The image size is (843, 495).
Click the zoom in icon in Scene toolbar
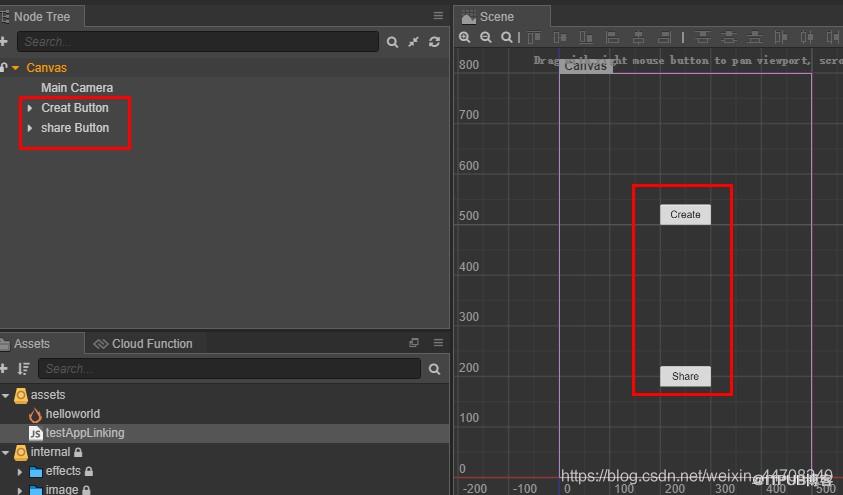click(465, 37)
